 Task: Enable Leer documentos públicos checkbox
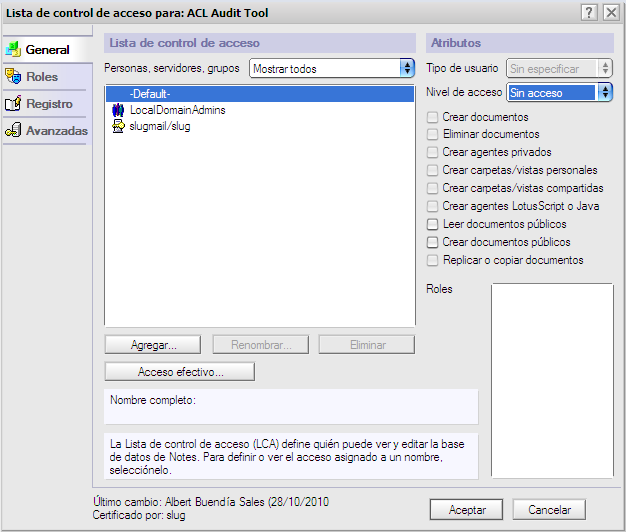(x=432, y=224)
